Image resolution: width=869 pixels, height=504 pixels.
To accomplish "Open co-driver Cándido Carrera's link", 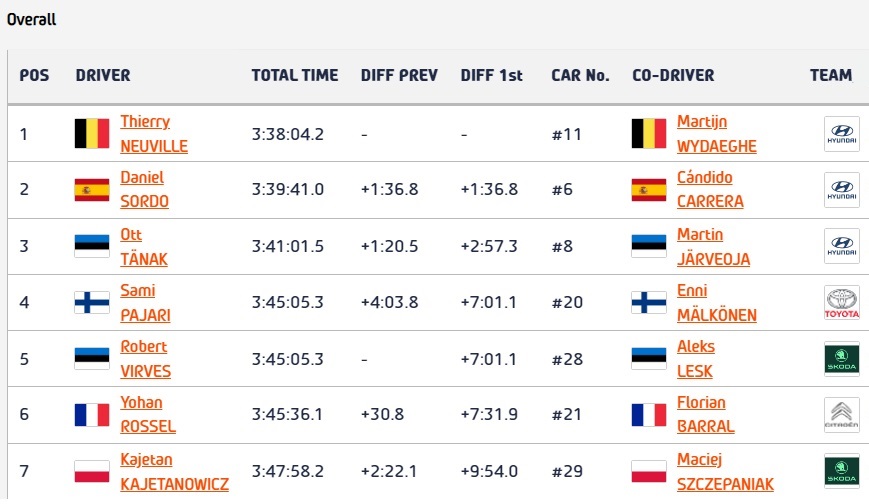I will [x=710, y=190].
